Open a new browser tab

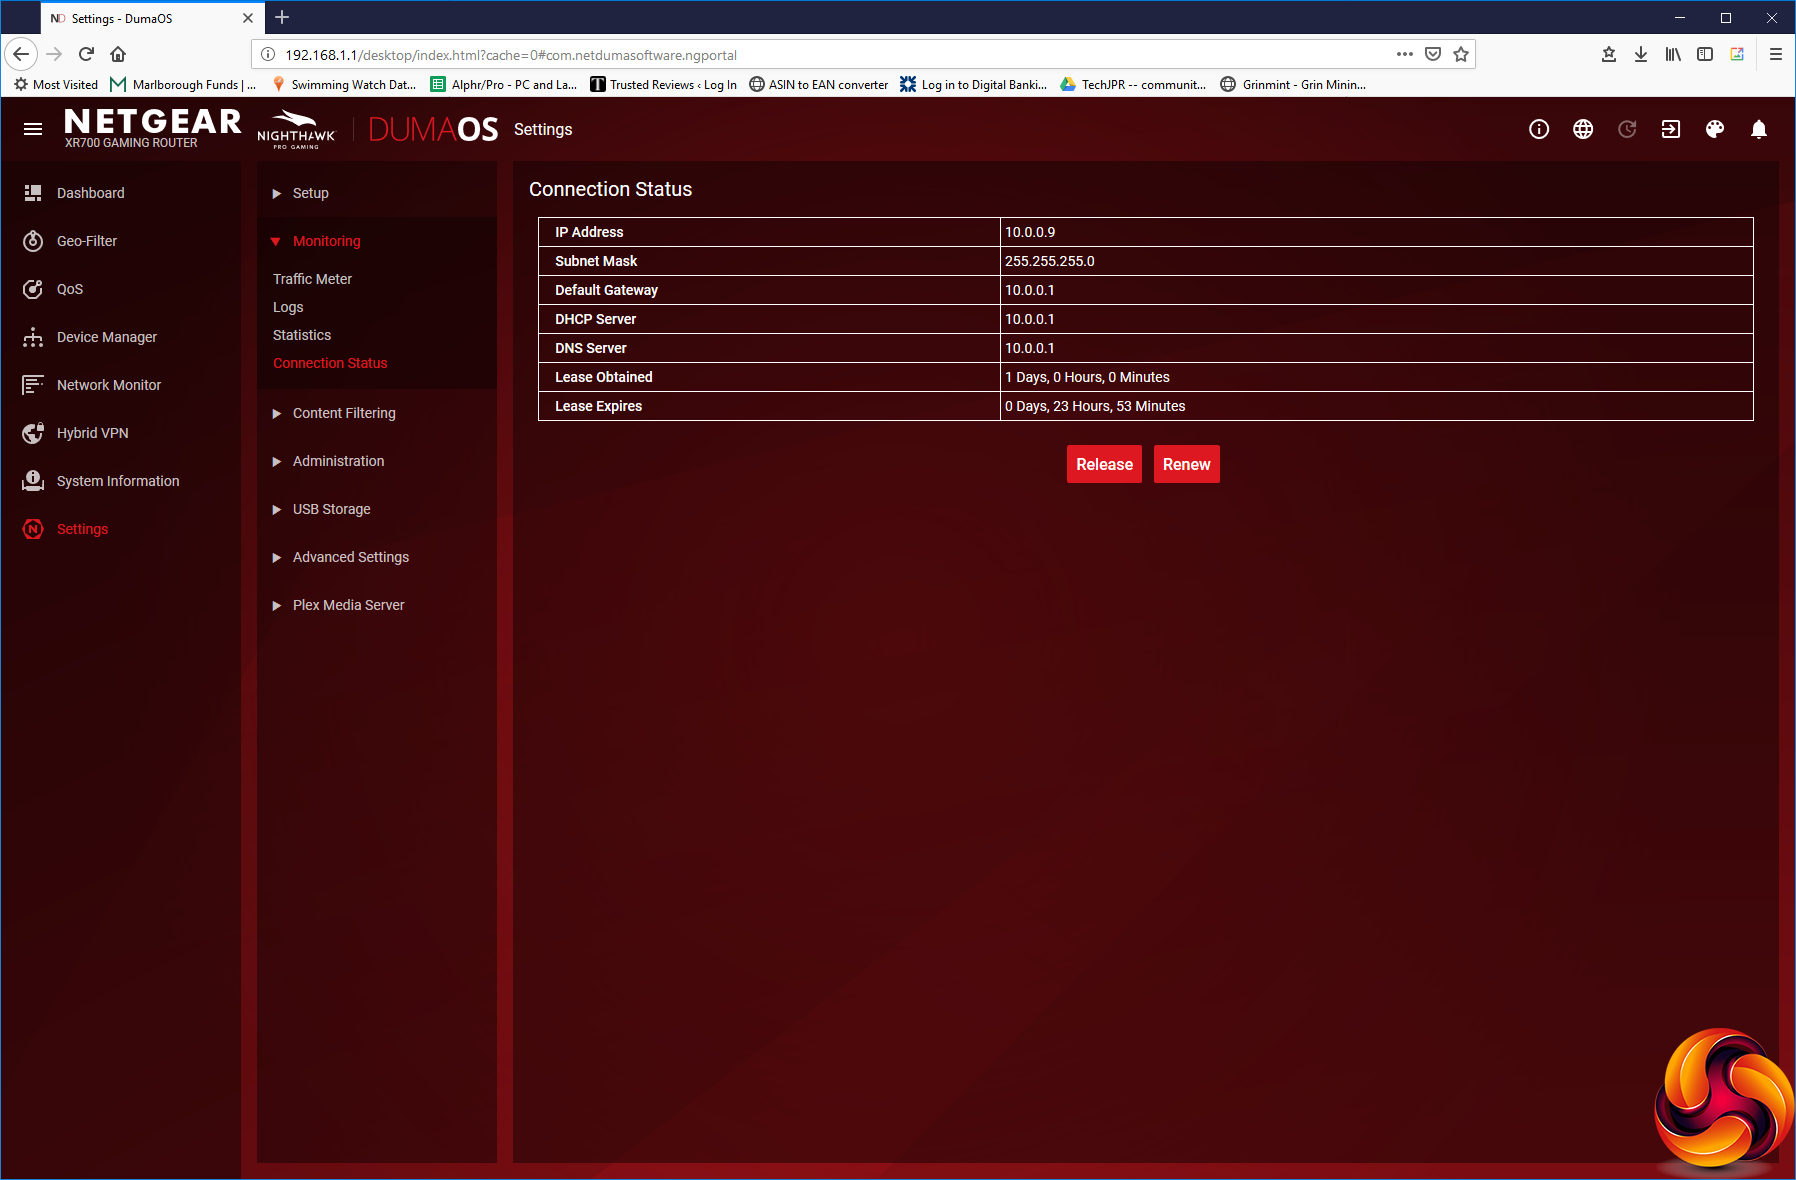[282, 17]
